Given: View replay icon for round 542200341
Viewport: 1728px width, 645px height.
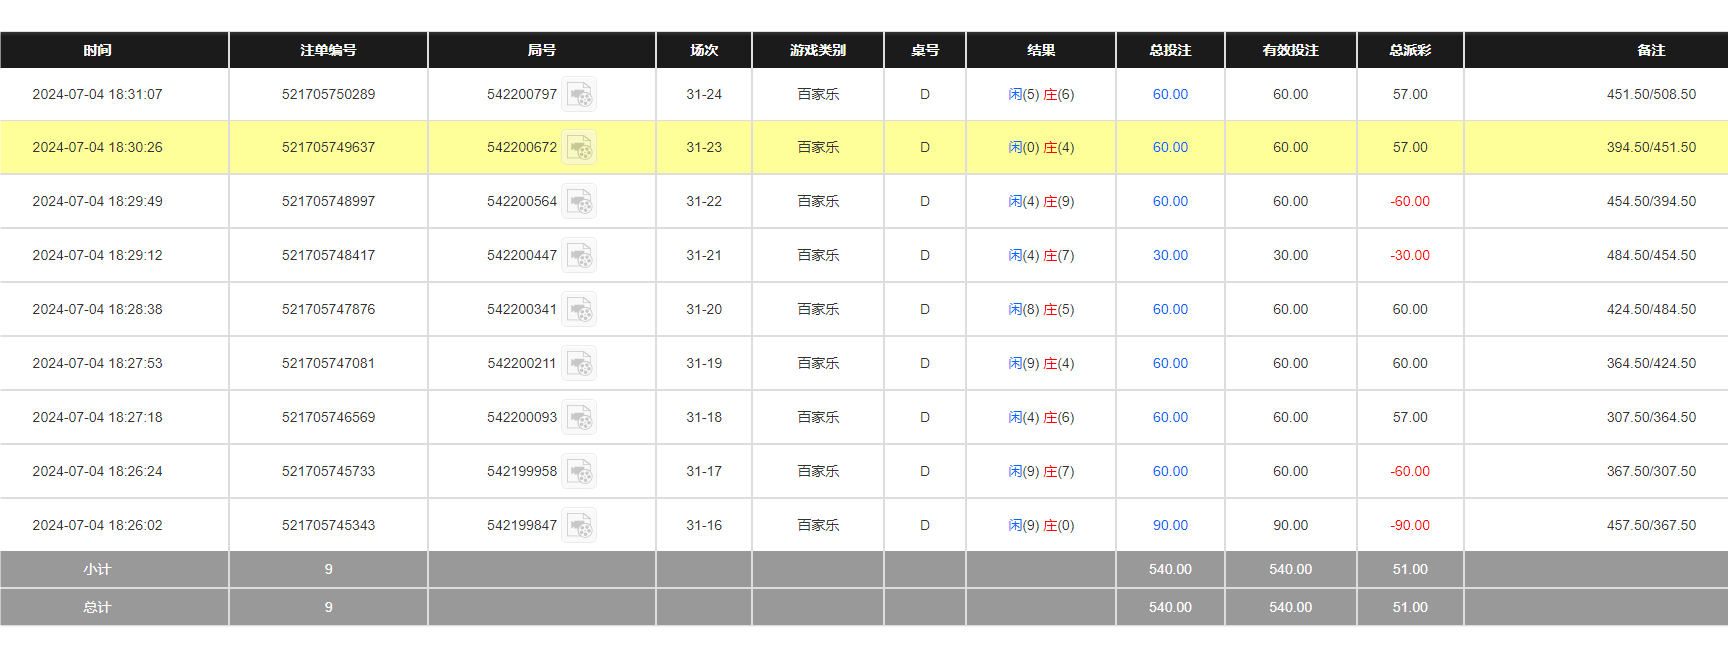Looking at the screenshot, I should coord(579,310).
